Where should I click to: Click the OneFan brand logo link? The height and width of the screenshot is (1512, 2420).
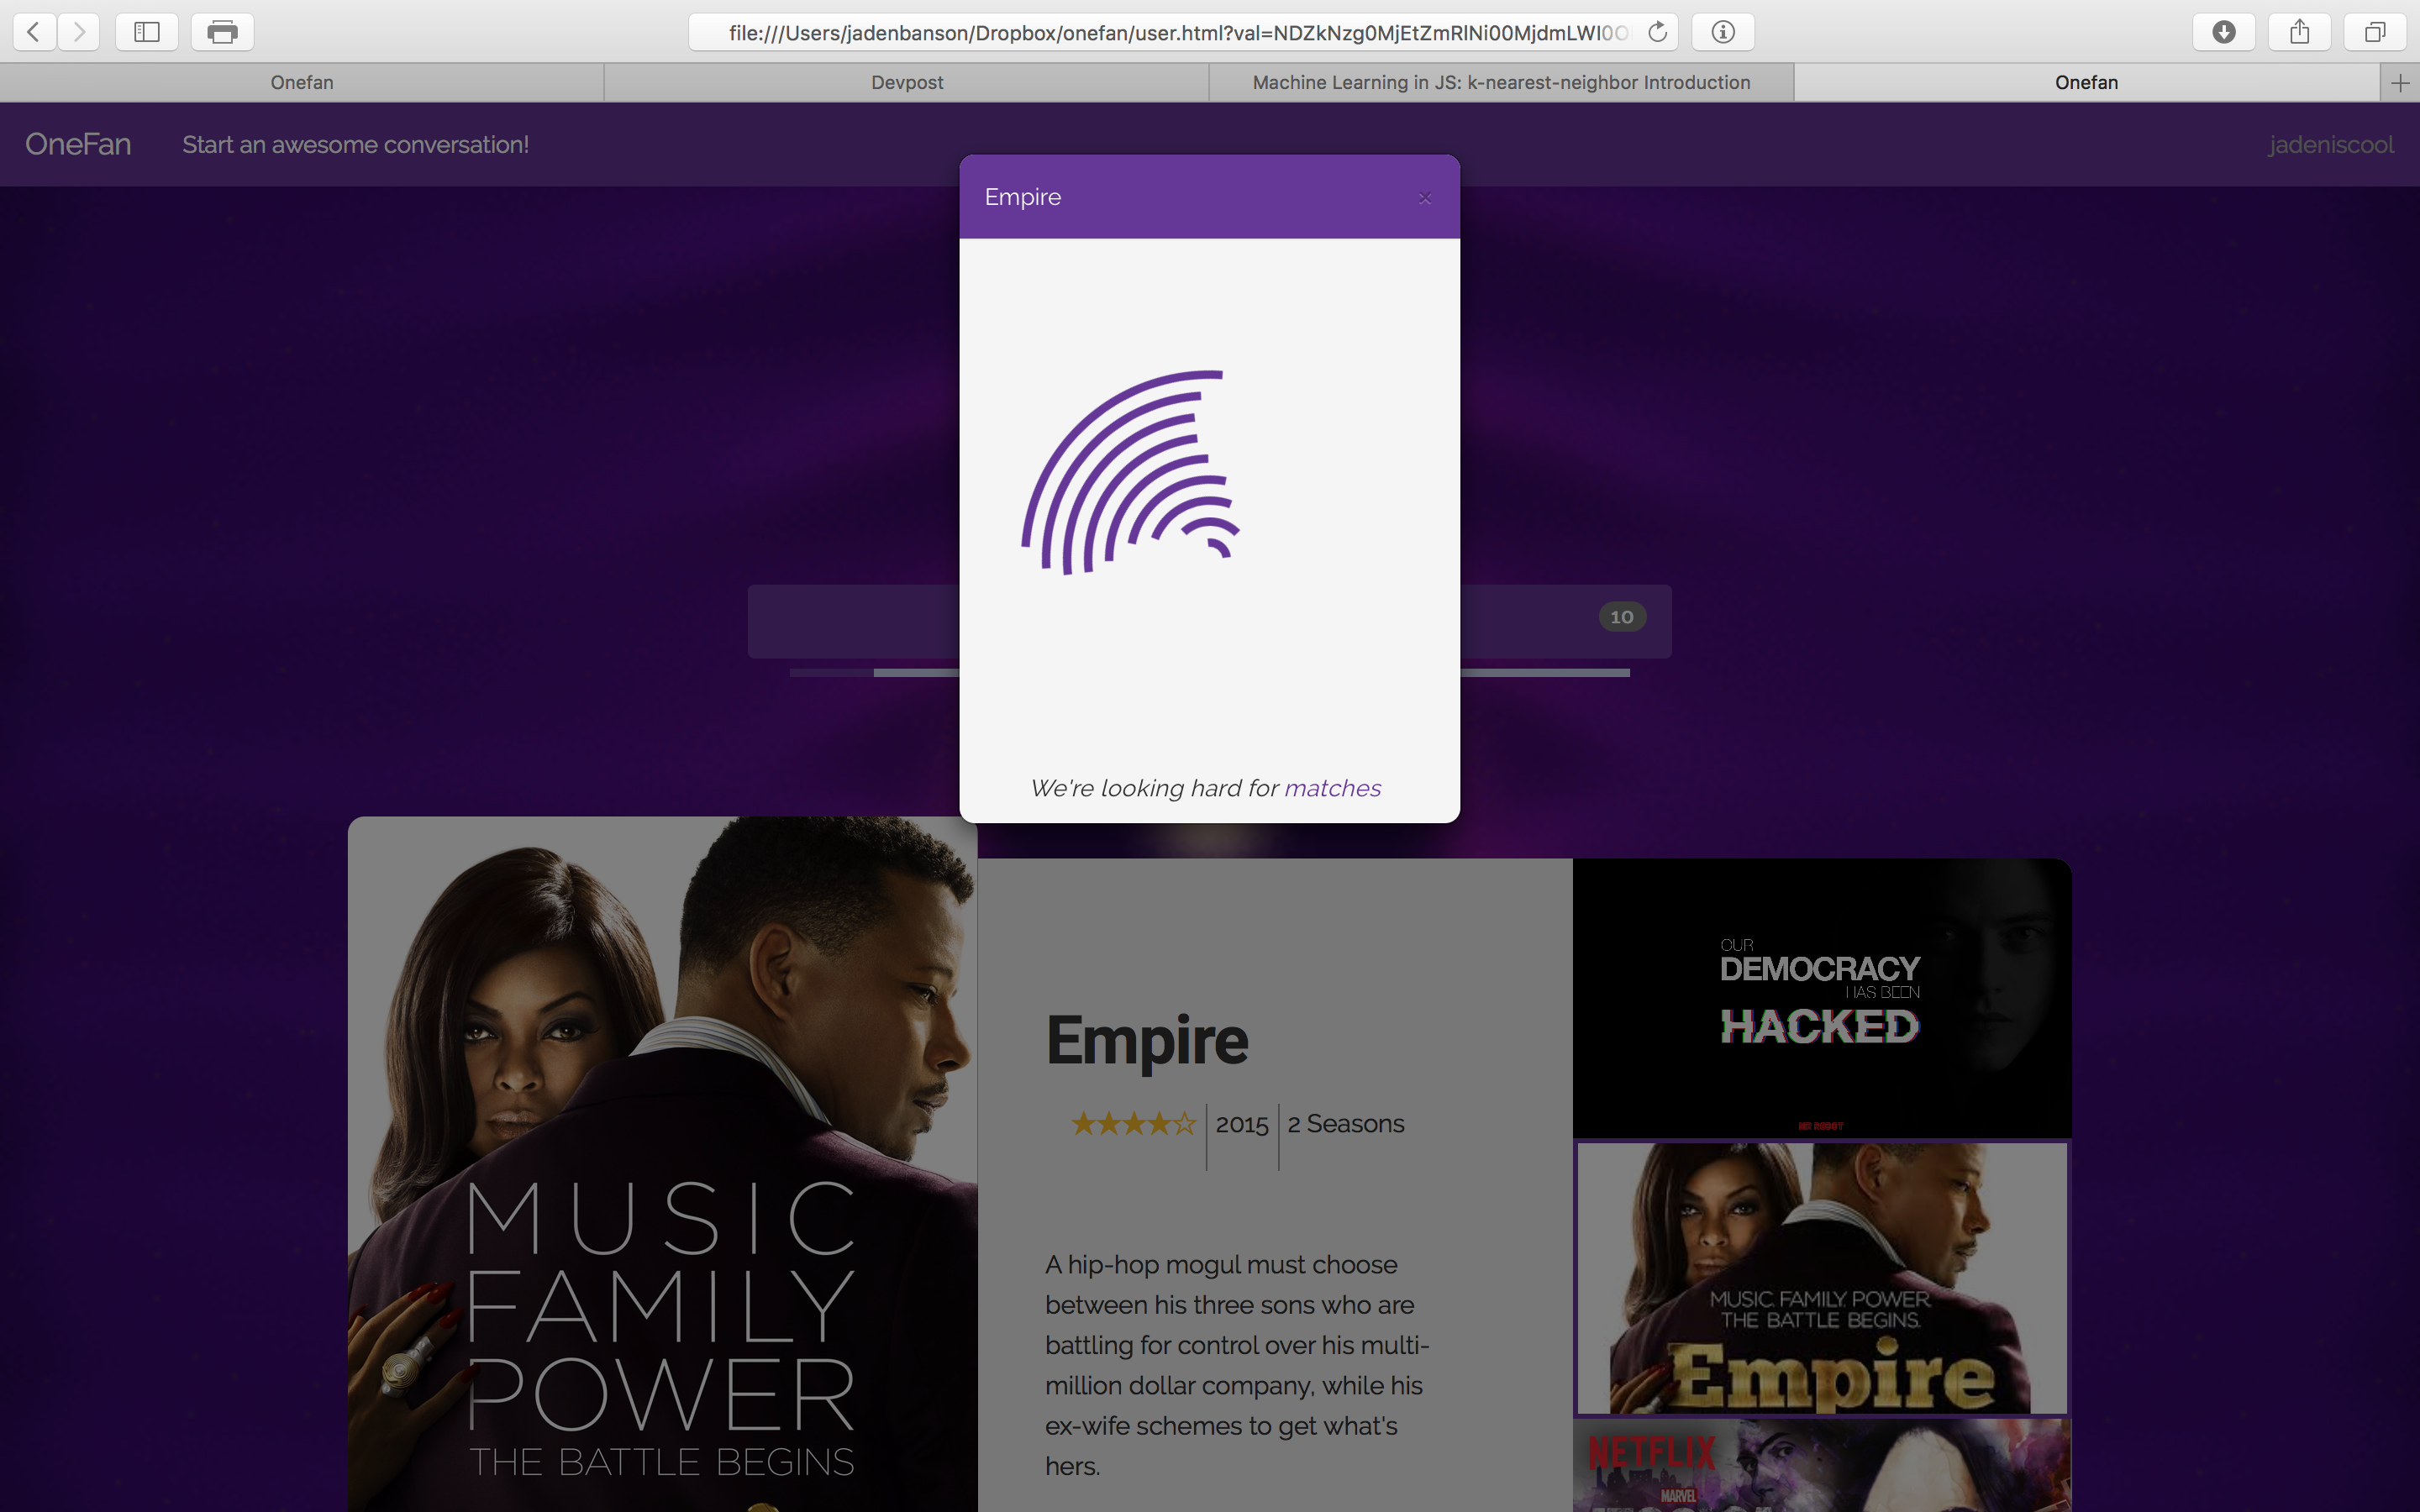point(78,145)
